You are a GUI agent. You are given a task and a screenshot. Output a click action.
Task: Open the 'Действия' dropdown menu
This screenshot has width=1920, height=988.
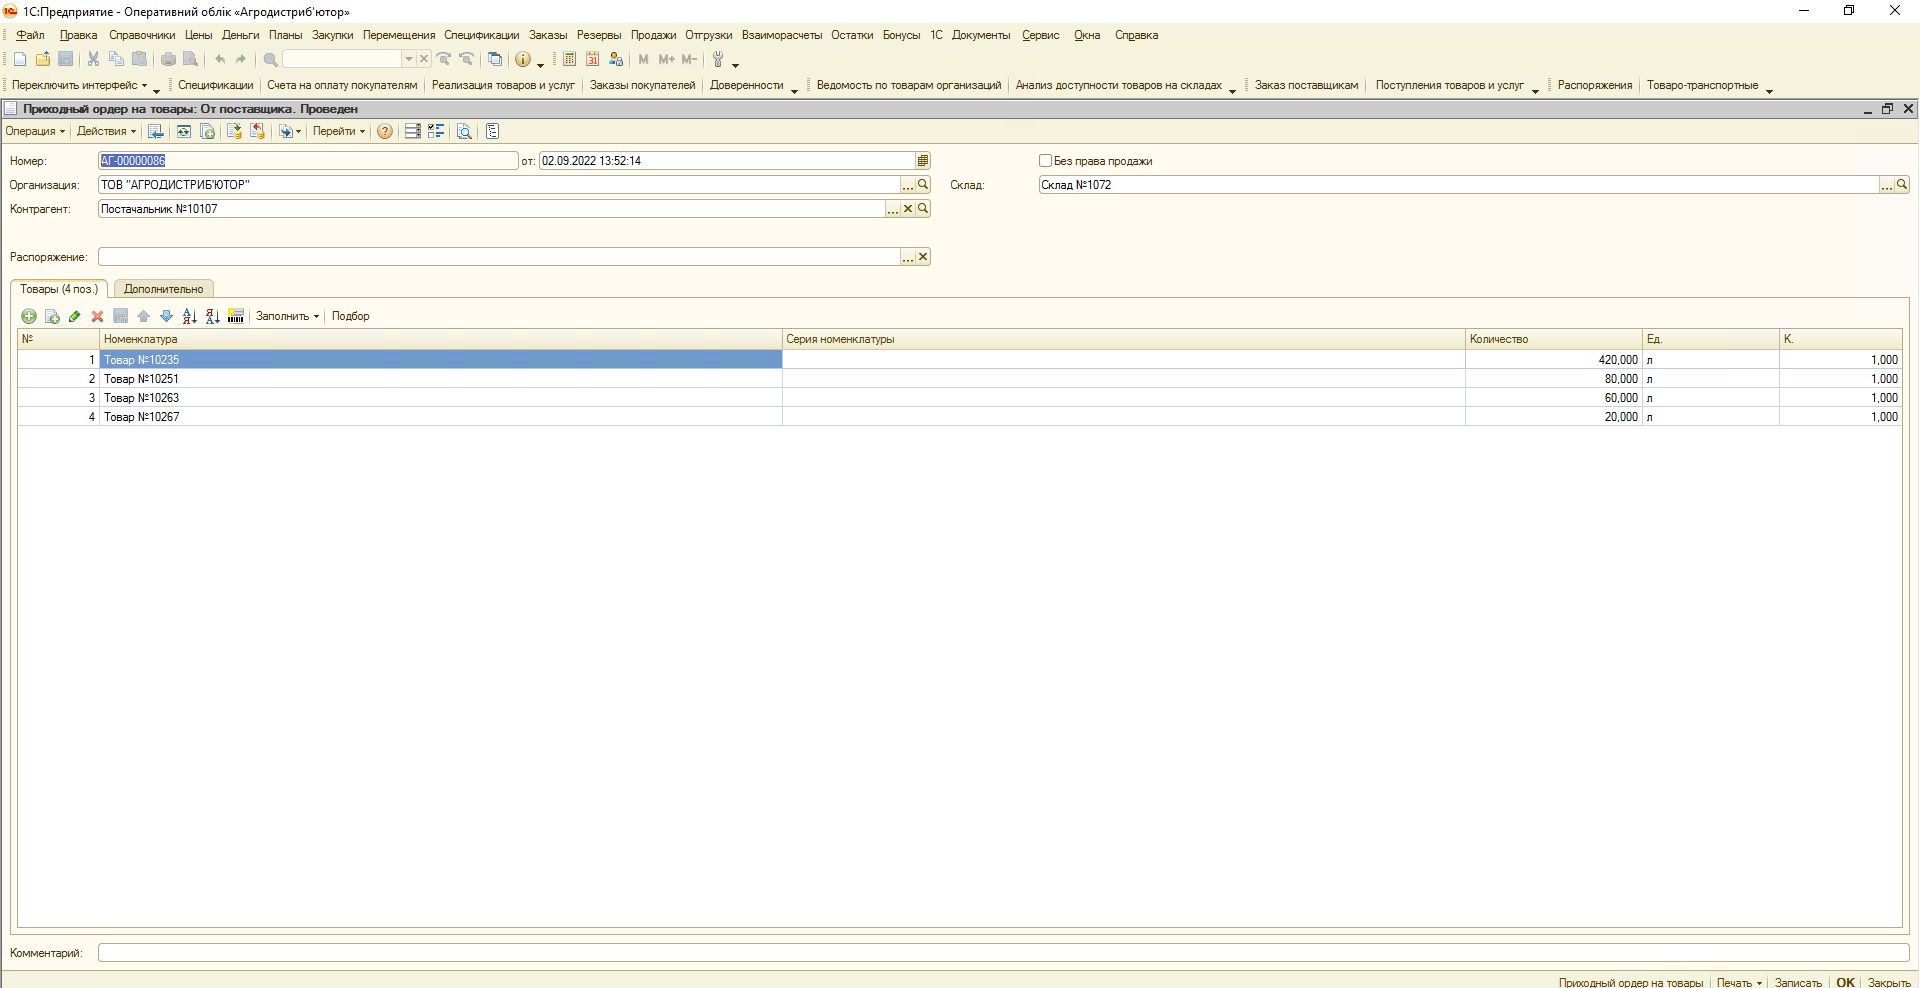click(x=106, y=131)
